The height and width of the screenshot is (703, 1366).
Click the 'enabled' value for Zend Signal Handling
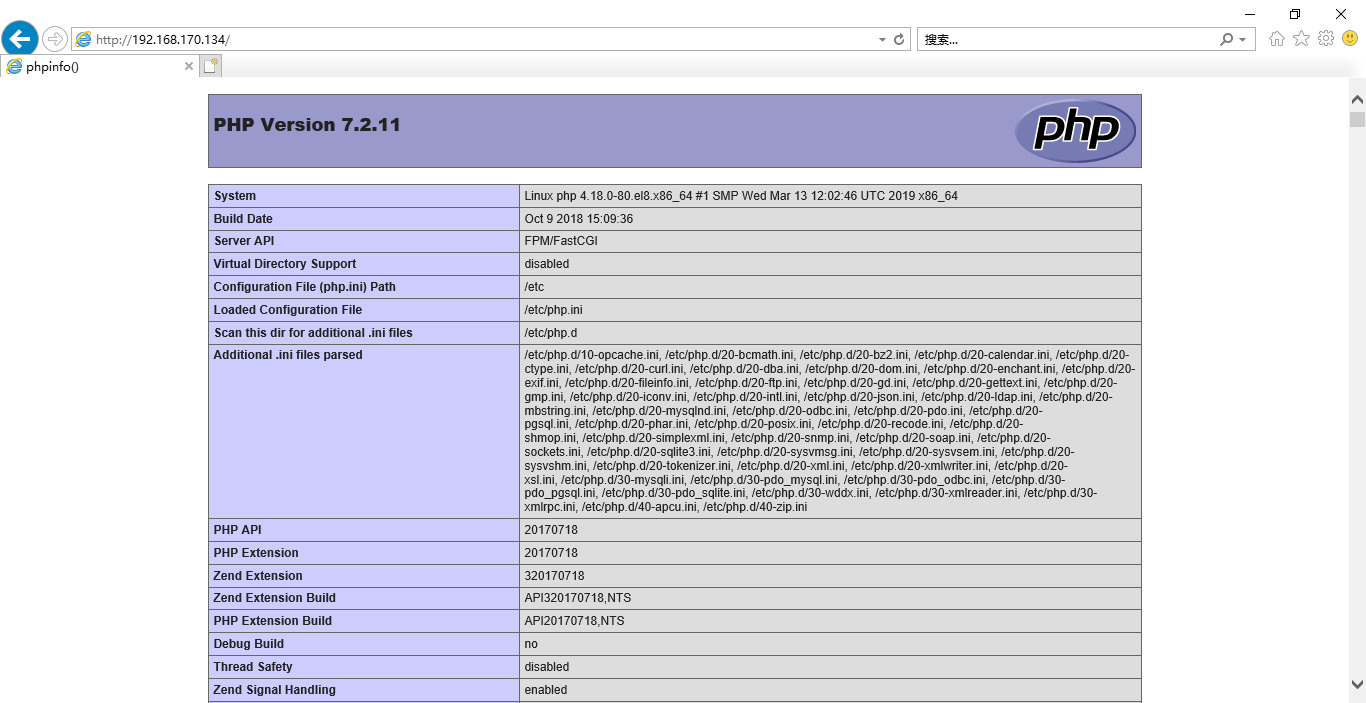(x=546, y=690)
